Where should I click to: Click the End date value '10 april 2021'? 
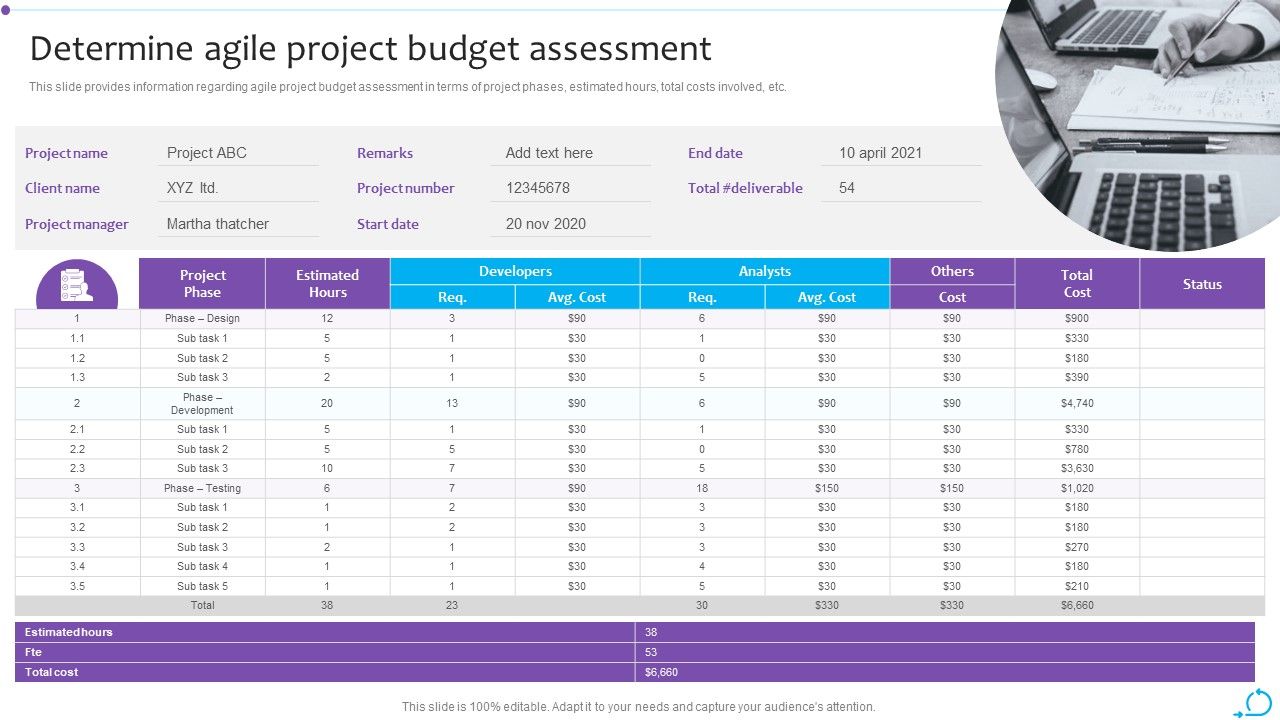[881, 153]
